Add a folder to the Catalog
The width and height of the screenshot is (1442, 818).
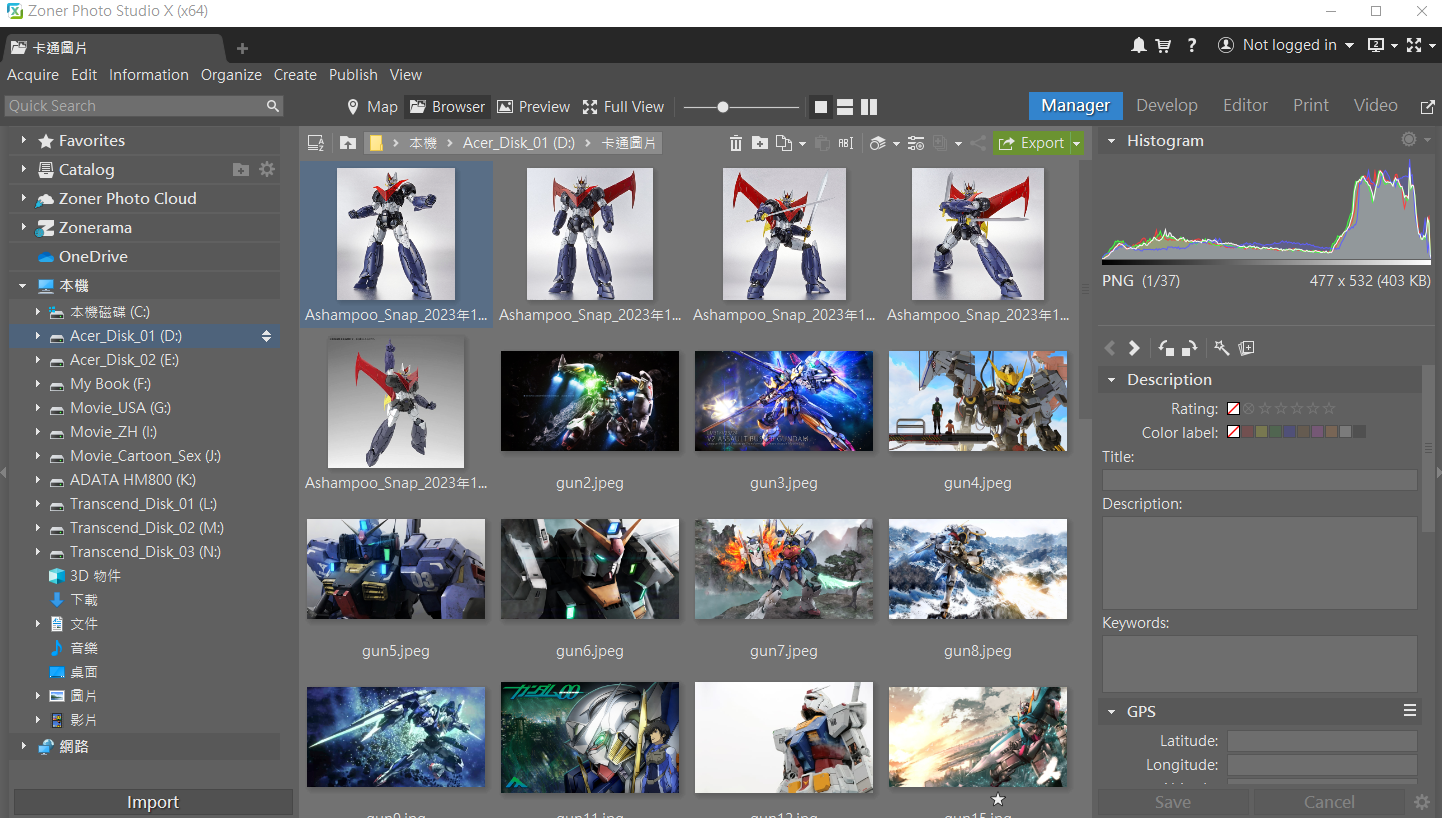pos(241,170)
